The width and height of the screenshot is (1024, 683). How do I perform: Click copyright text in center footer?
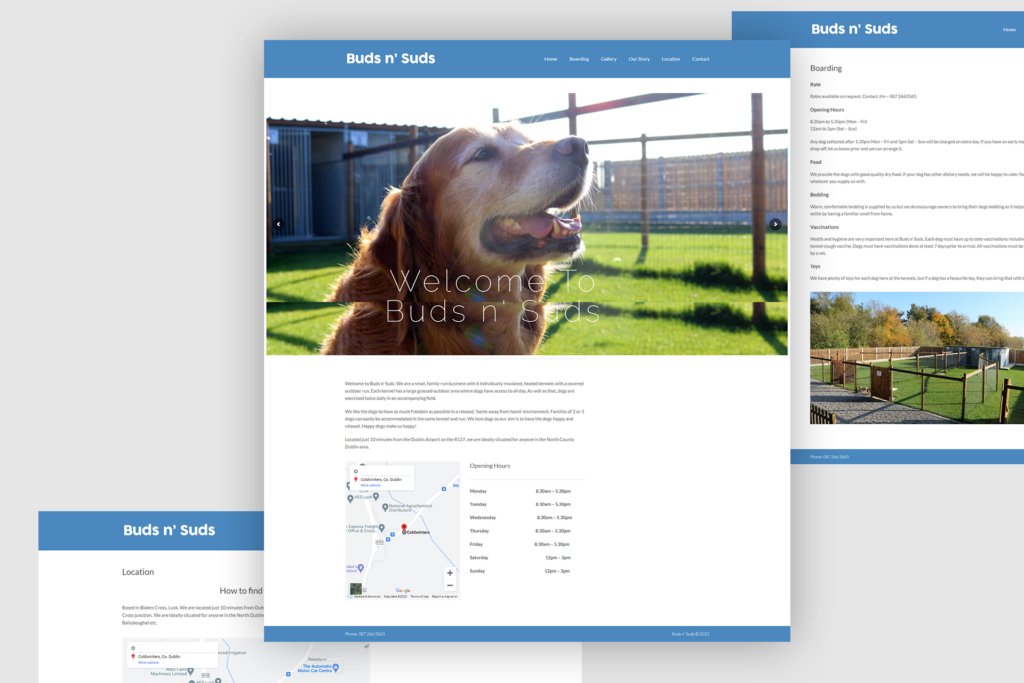click(x=690, y=634)
